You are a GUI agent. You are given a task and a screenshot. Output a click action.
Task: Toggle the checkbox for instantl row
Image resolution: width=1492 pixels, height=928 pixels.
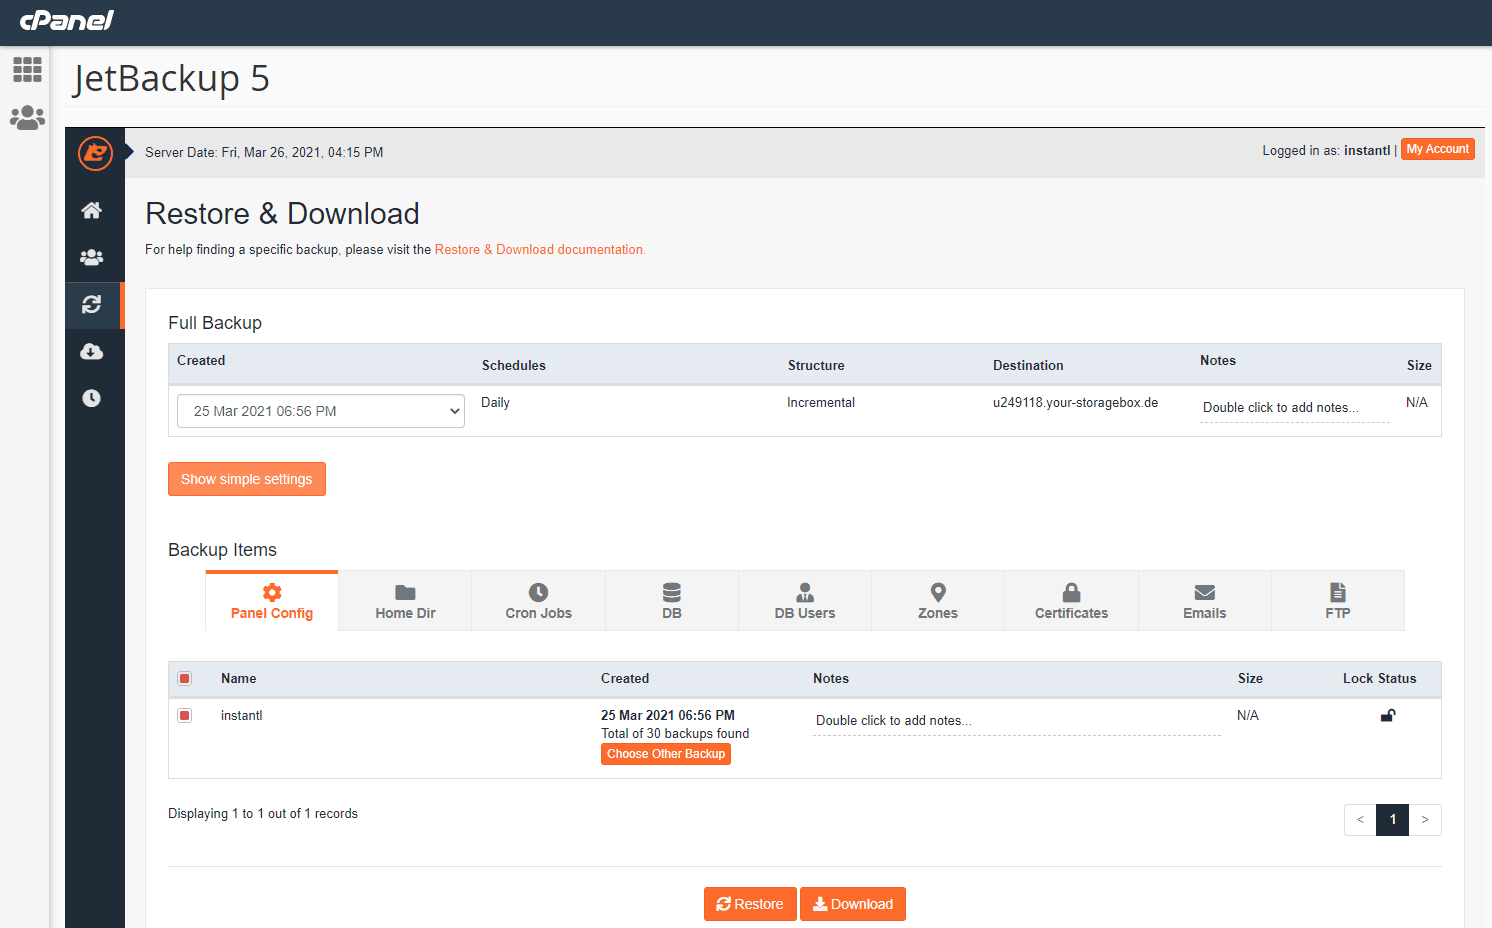185,716
